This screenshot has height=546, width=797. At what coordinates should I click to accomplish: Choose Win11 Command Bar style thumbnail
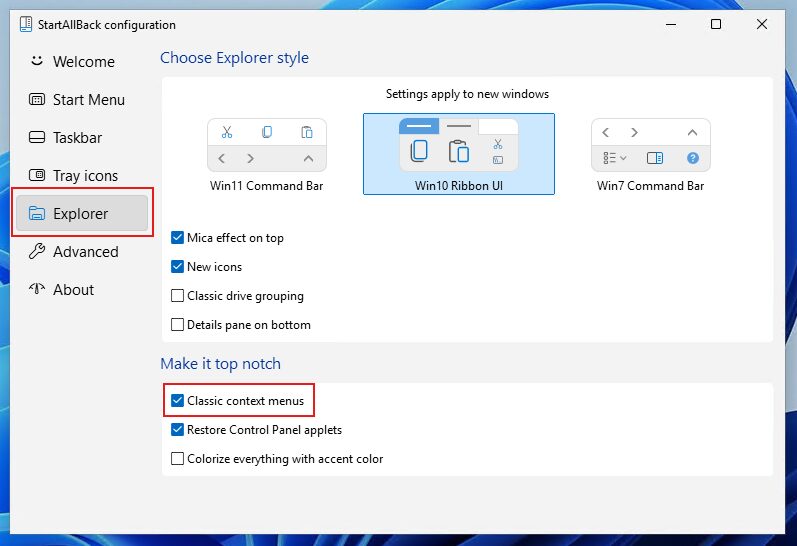click(267, 154)
